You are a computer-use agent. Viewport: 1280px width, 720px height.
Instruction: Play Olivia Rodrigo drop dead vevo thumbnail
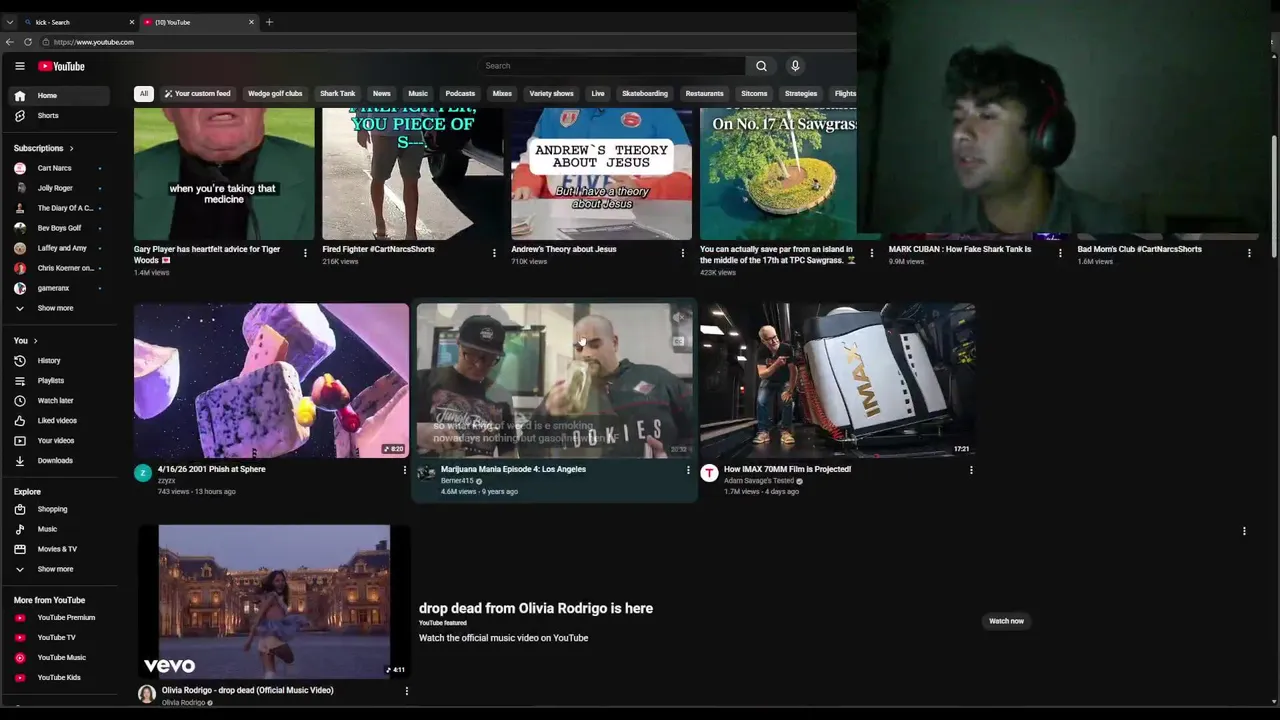274,601
